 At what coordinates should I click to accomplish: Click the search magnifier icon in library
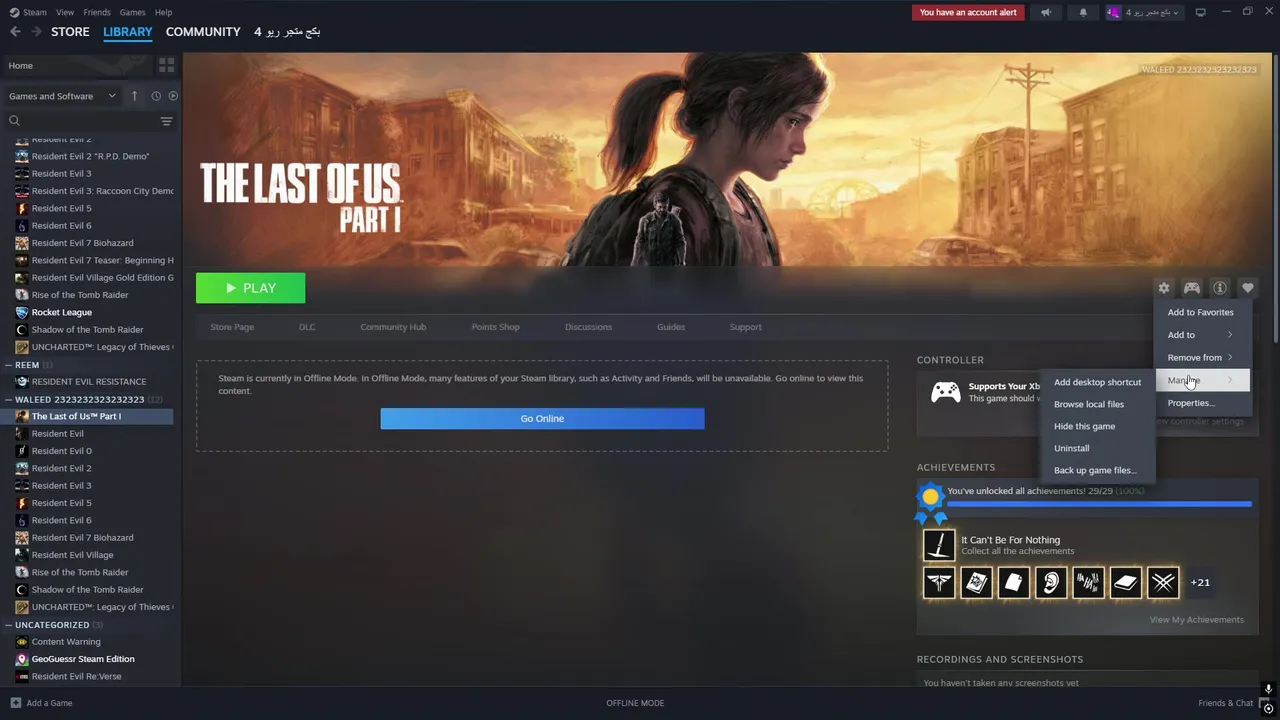(x=14, y=121)
